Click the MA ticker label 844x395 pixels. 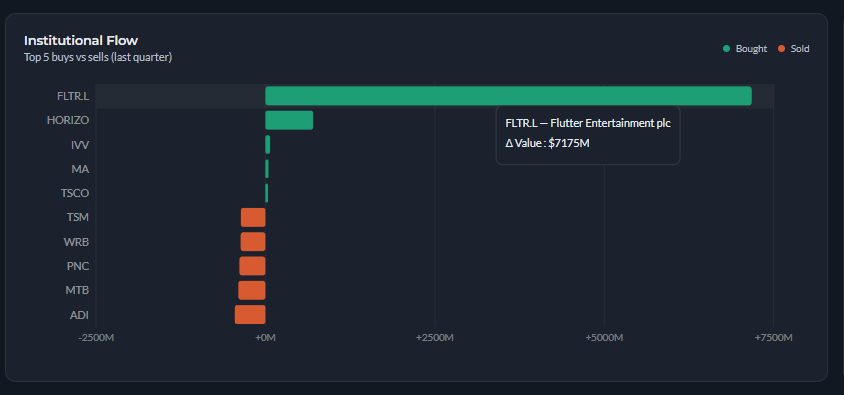tap(80, 169)
